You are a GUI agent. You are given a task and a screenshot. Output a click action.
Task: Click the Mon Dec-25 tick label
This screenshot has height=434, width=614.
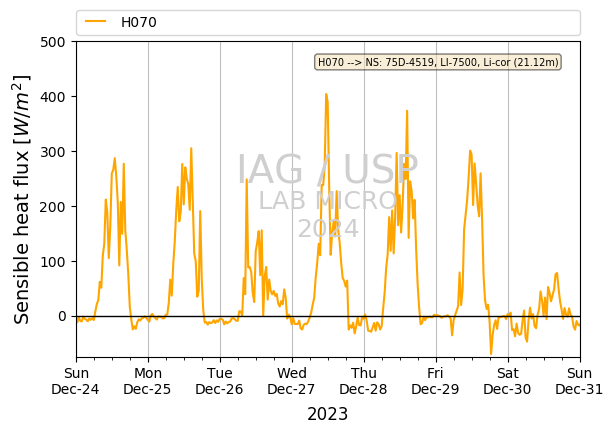pos(148,381)
